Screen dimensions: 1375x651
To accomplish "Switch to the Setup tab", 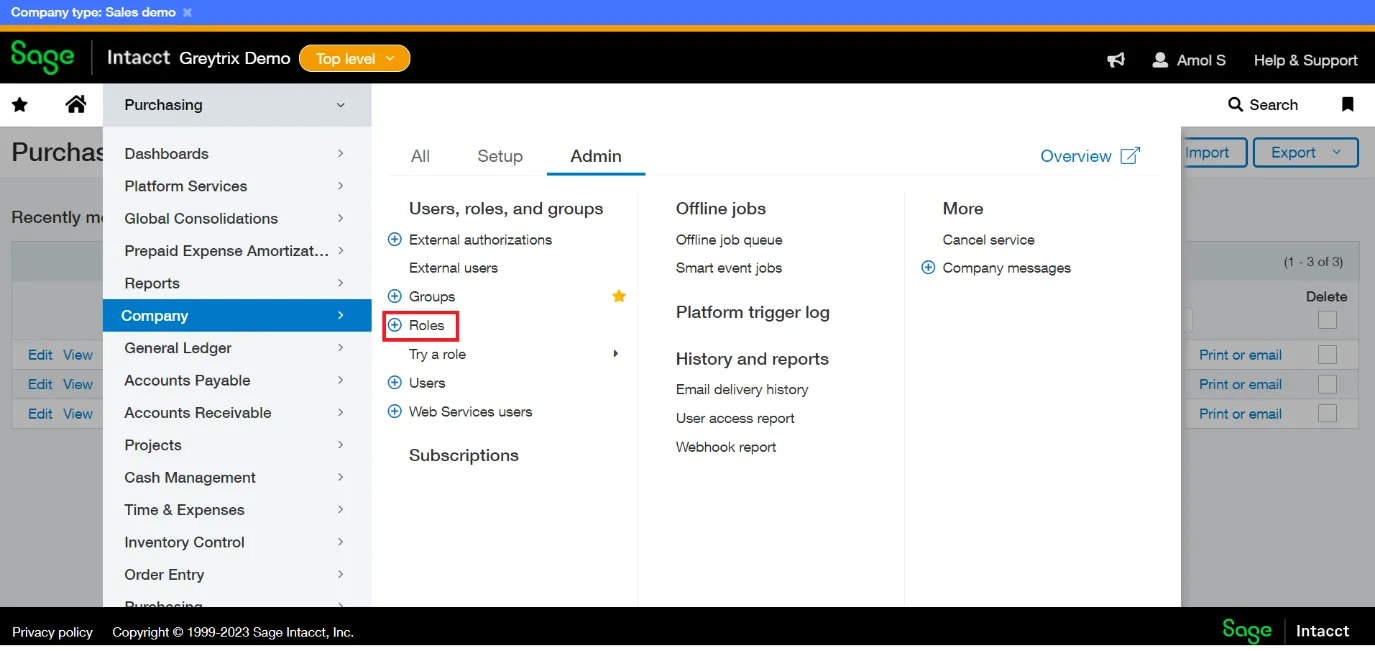I will [500, 156].
